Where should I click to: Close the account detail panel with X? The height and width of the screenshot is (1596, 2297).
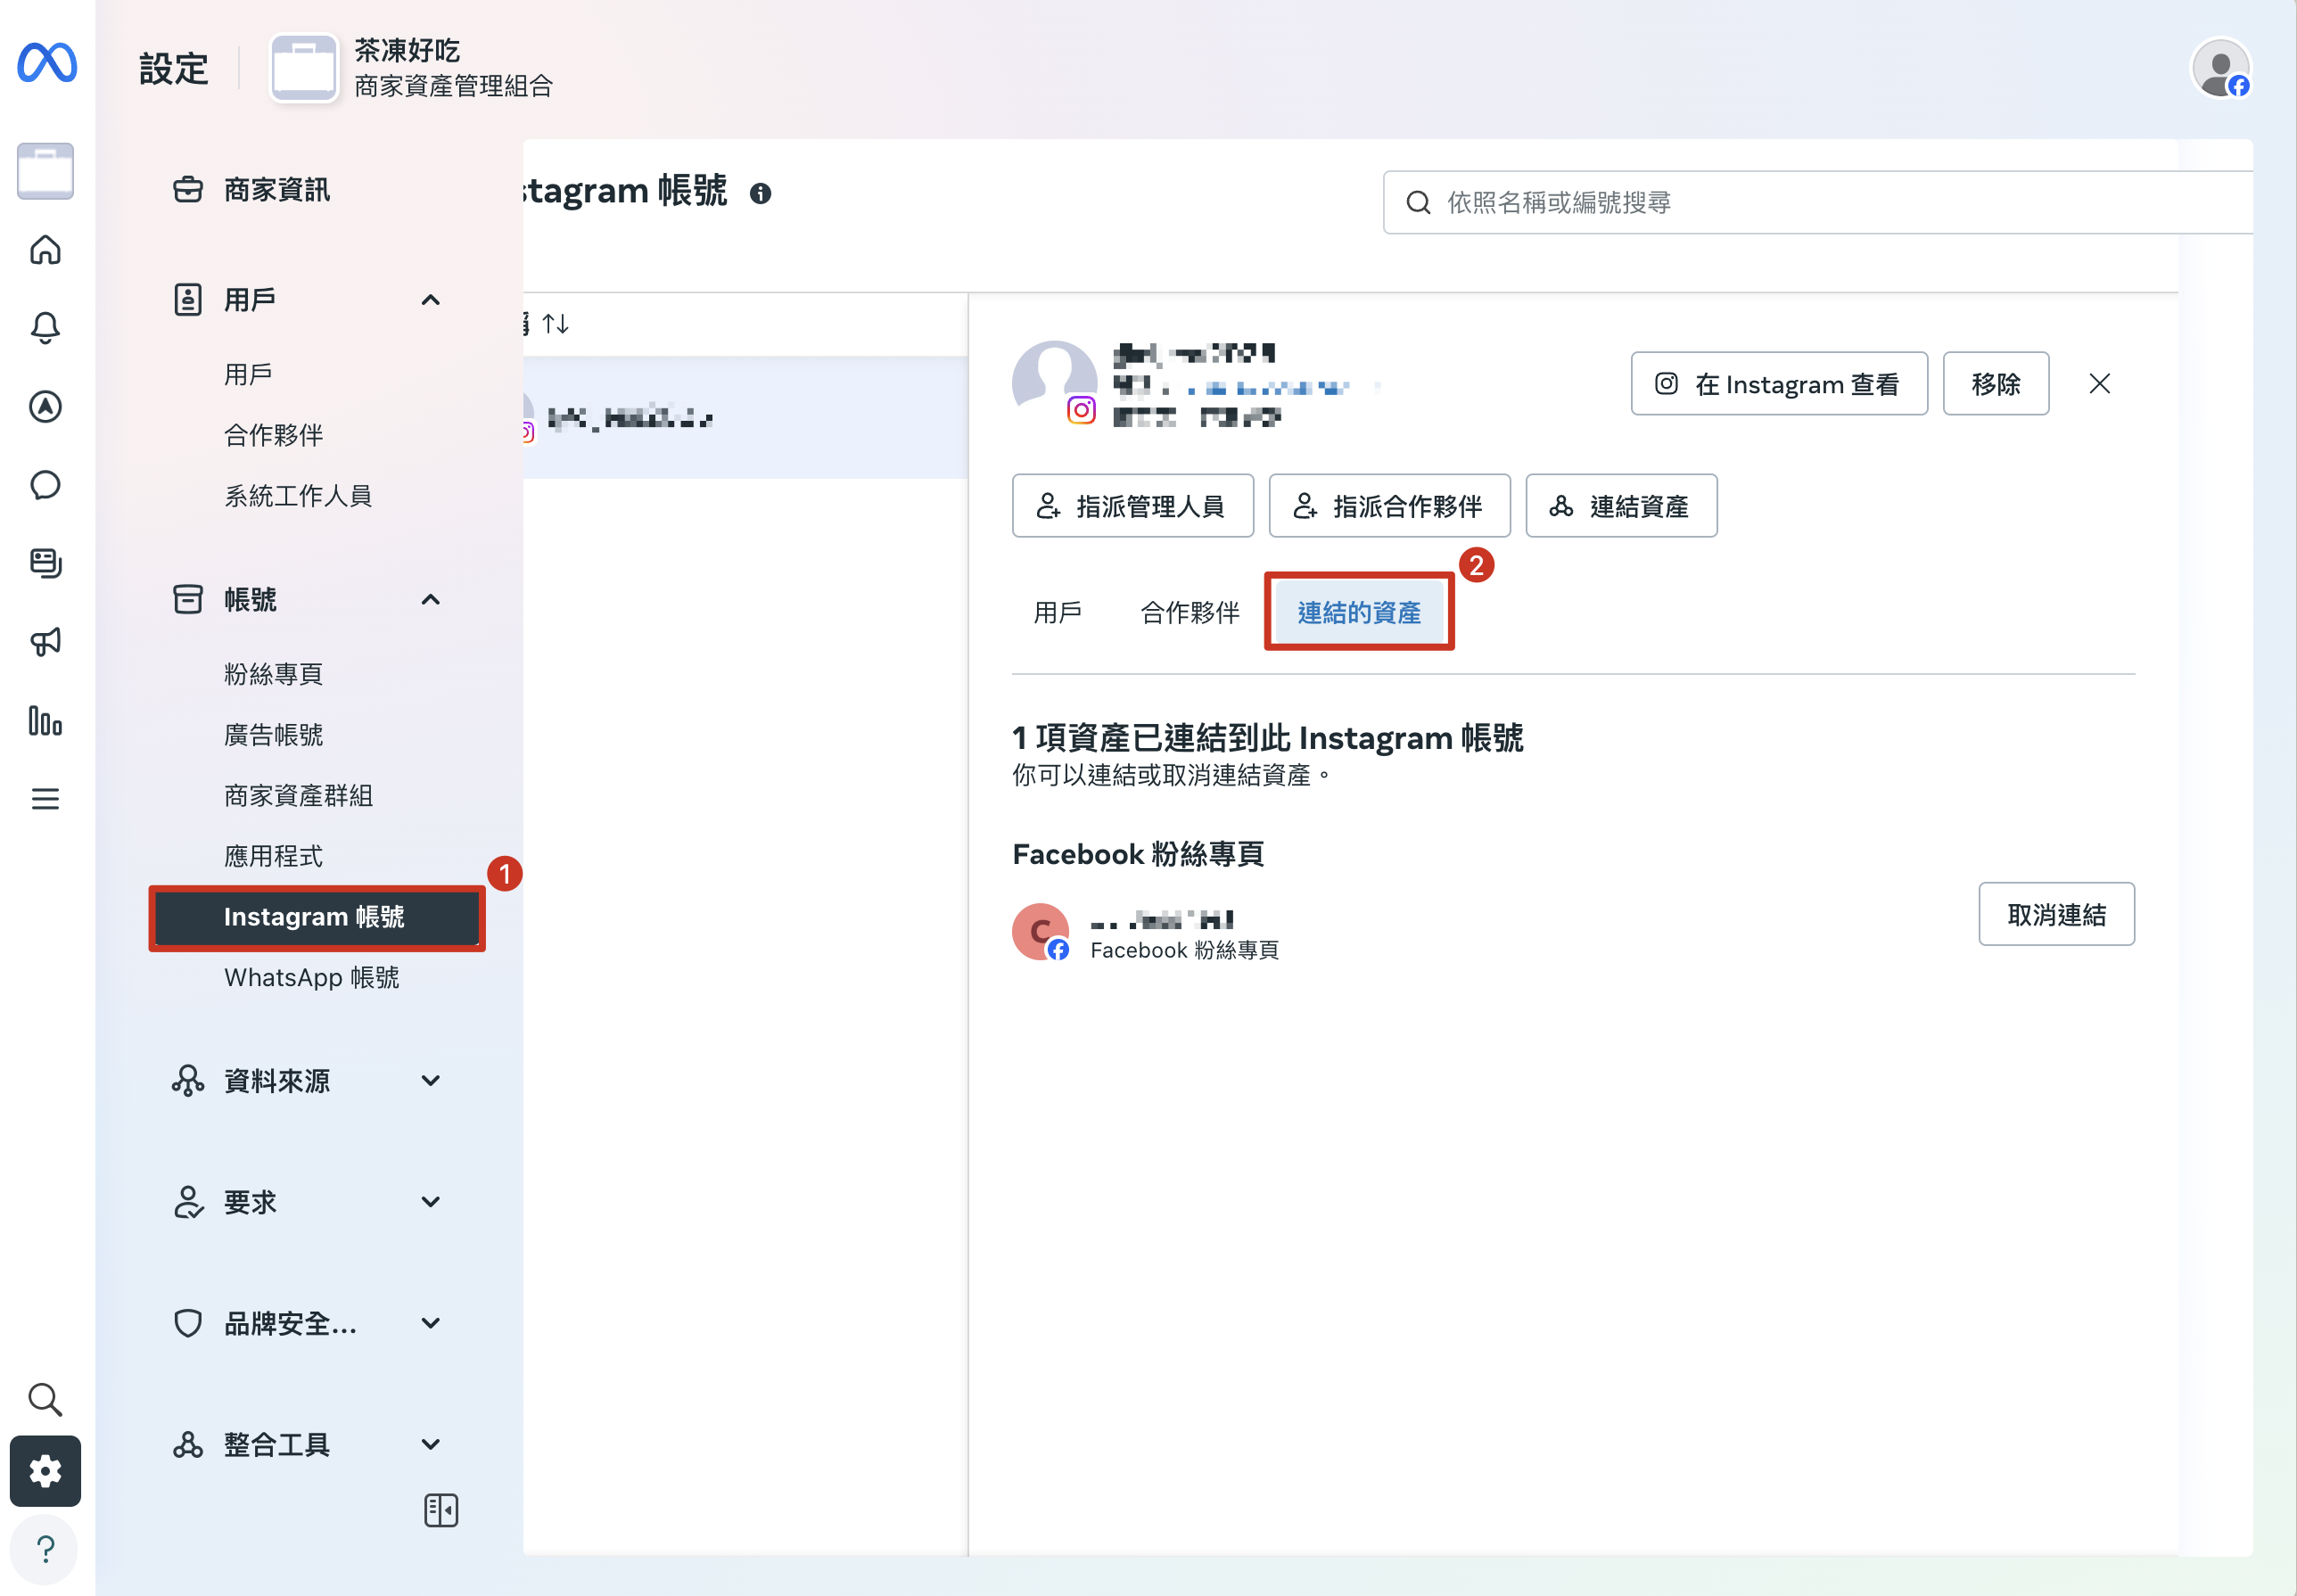coord(2099,383)
